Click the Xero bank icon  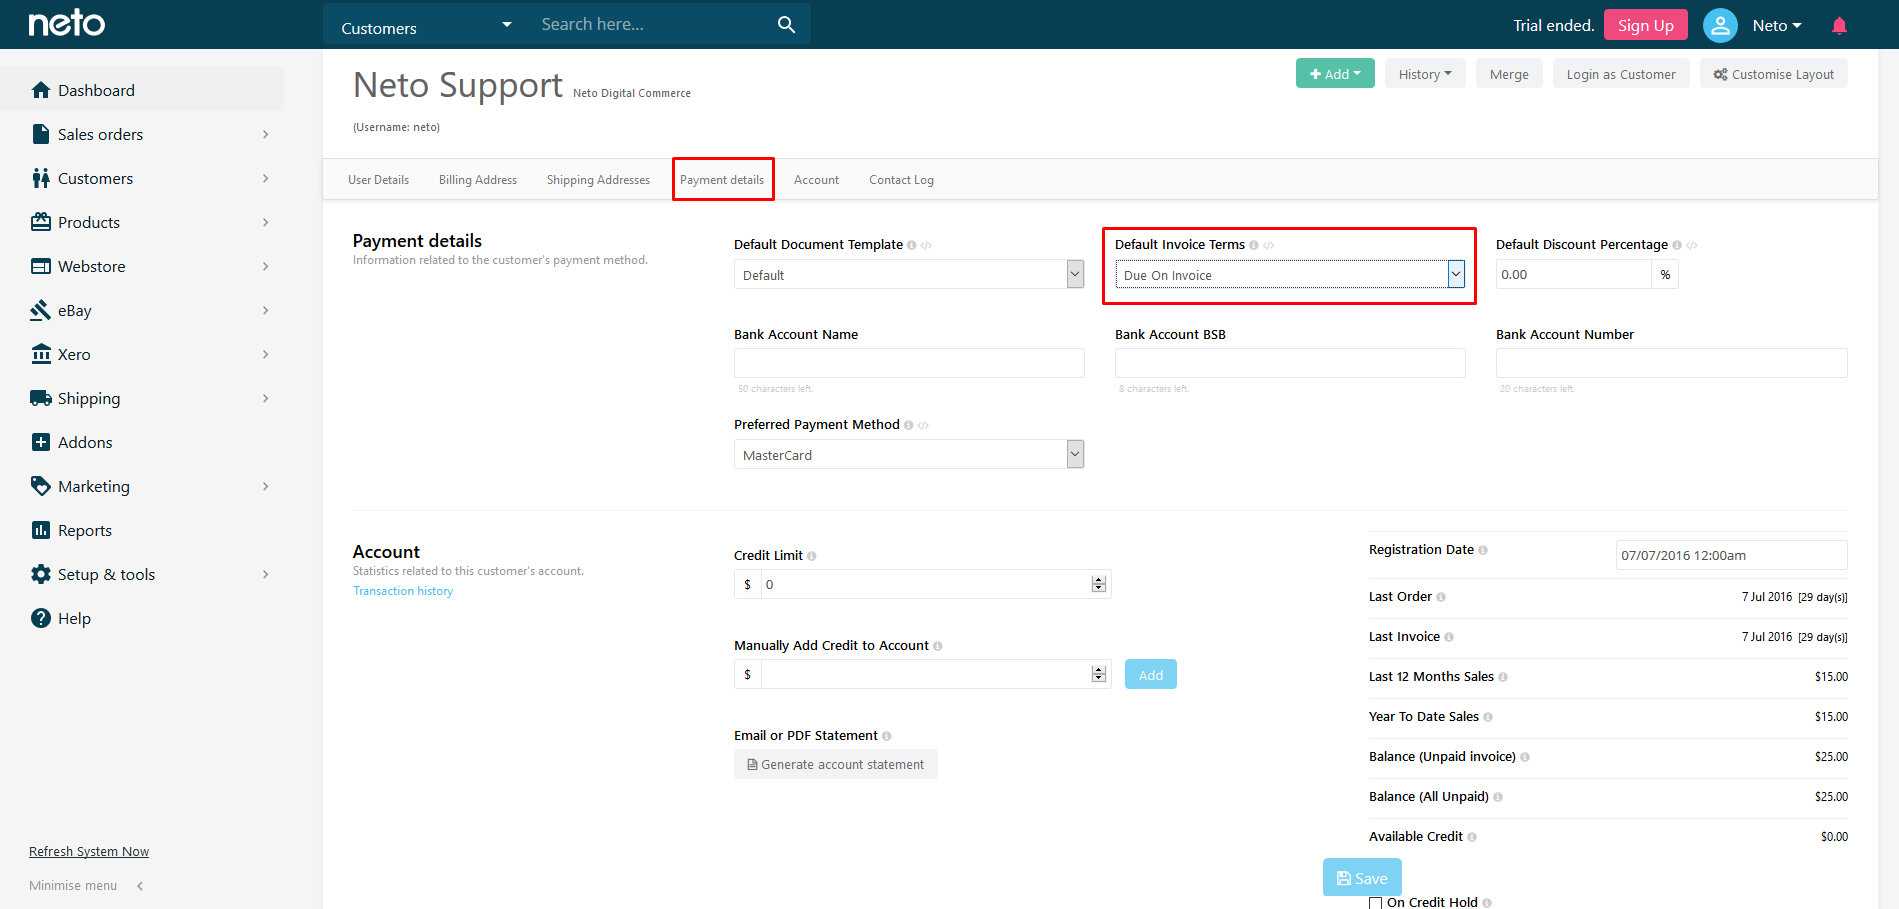41,354
